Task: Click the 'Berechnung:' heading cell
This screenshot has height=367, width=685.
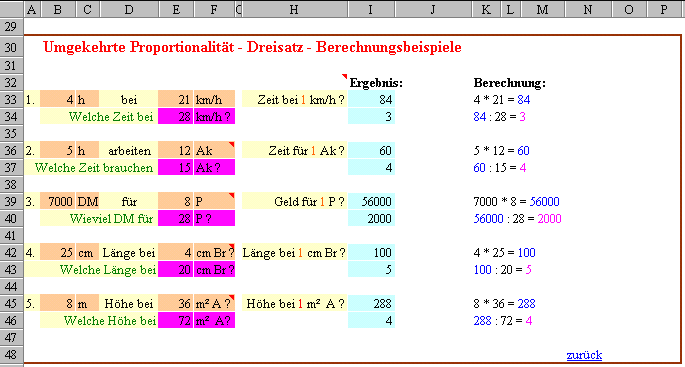Action: (510, 83)
